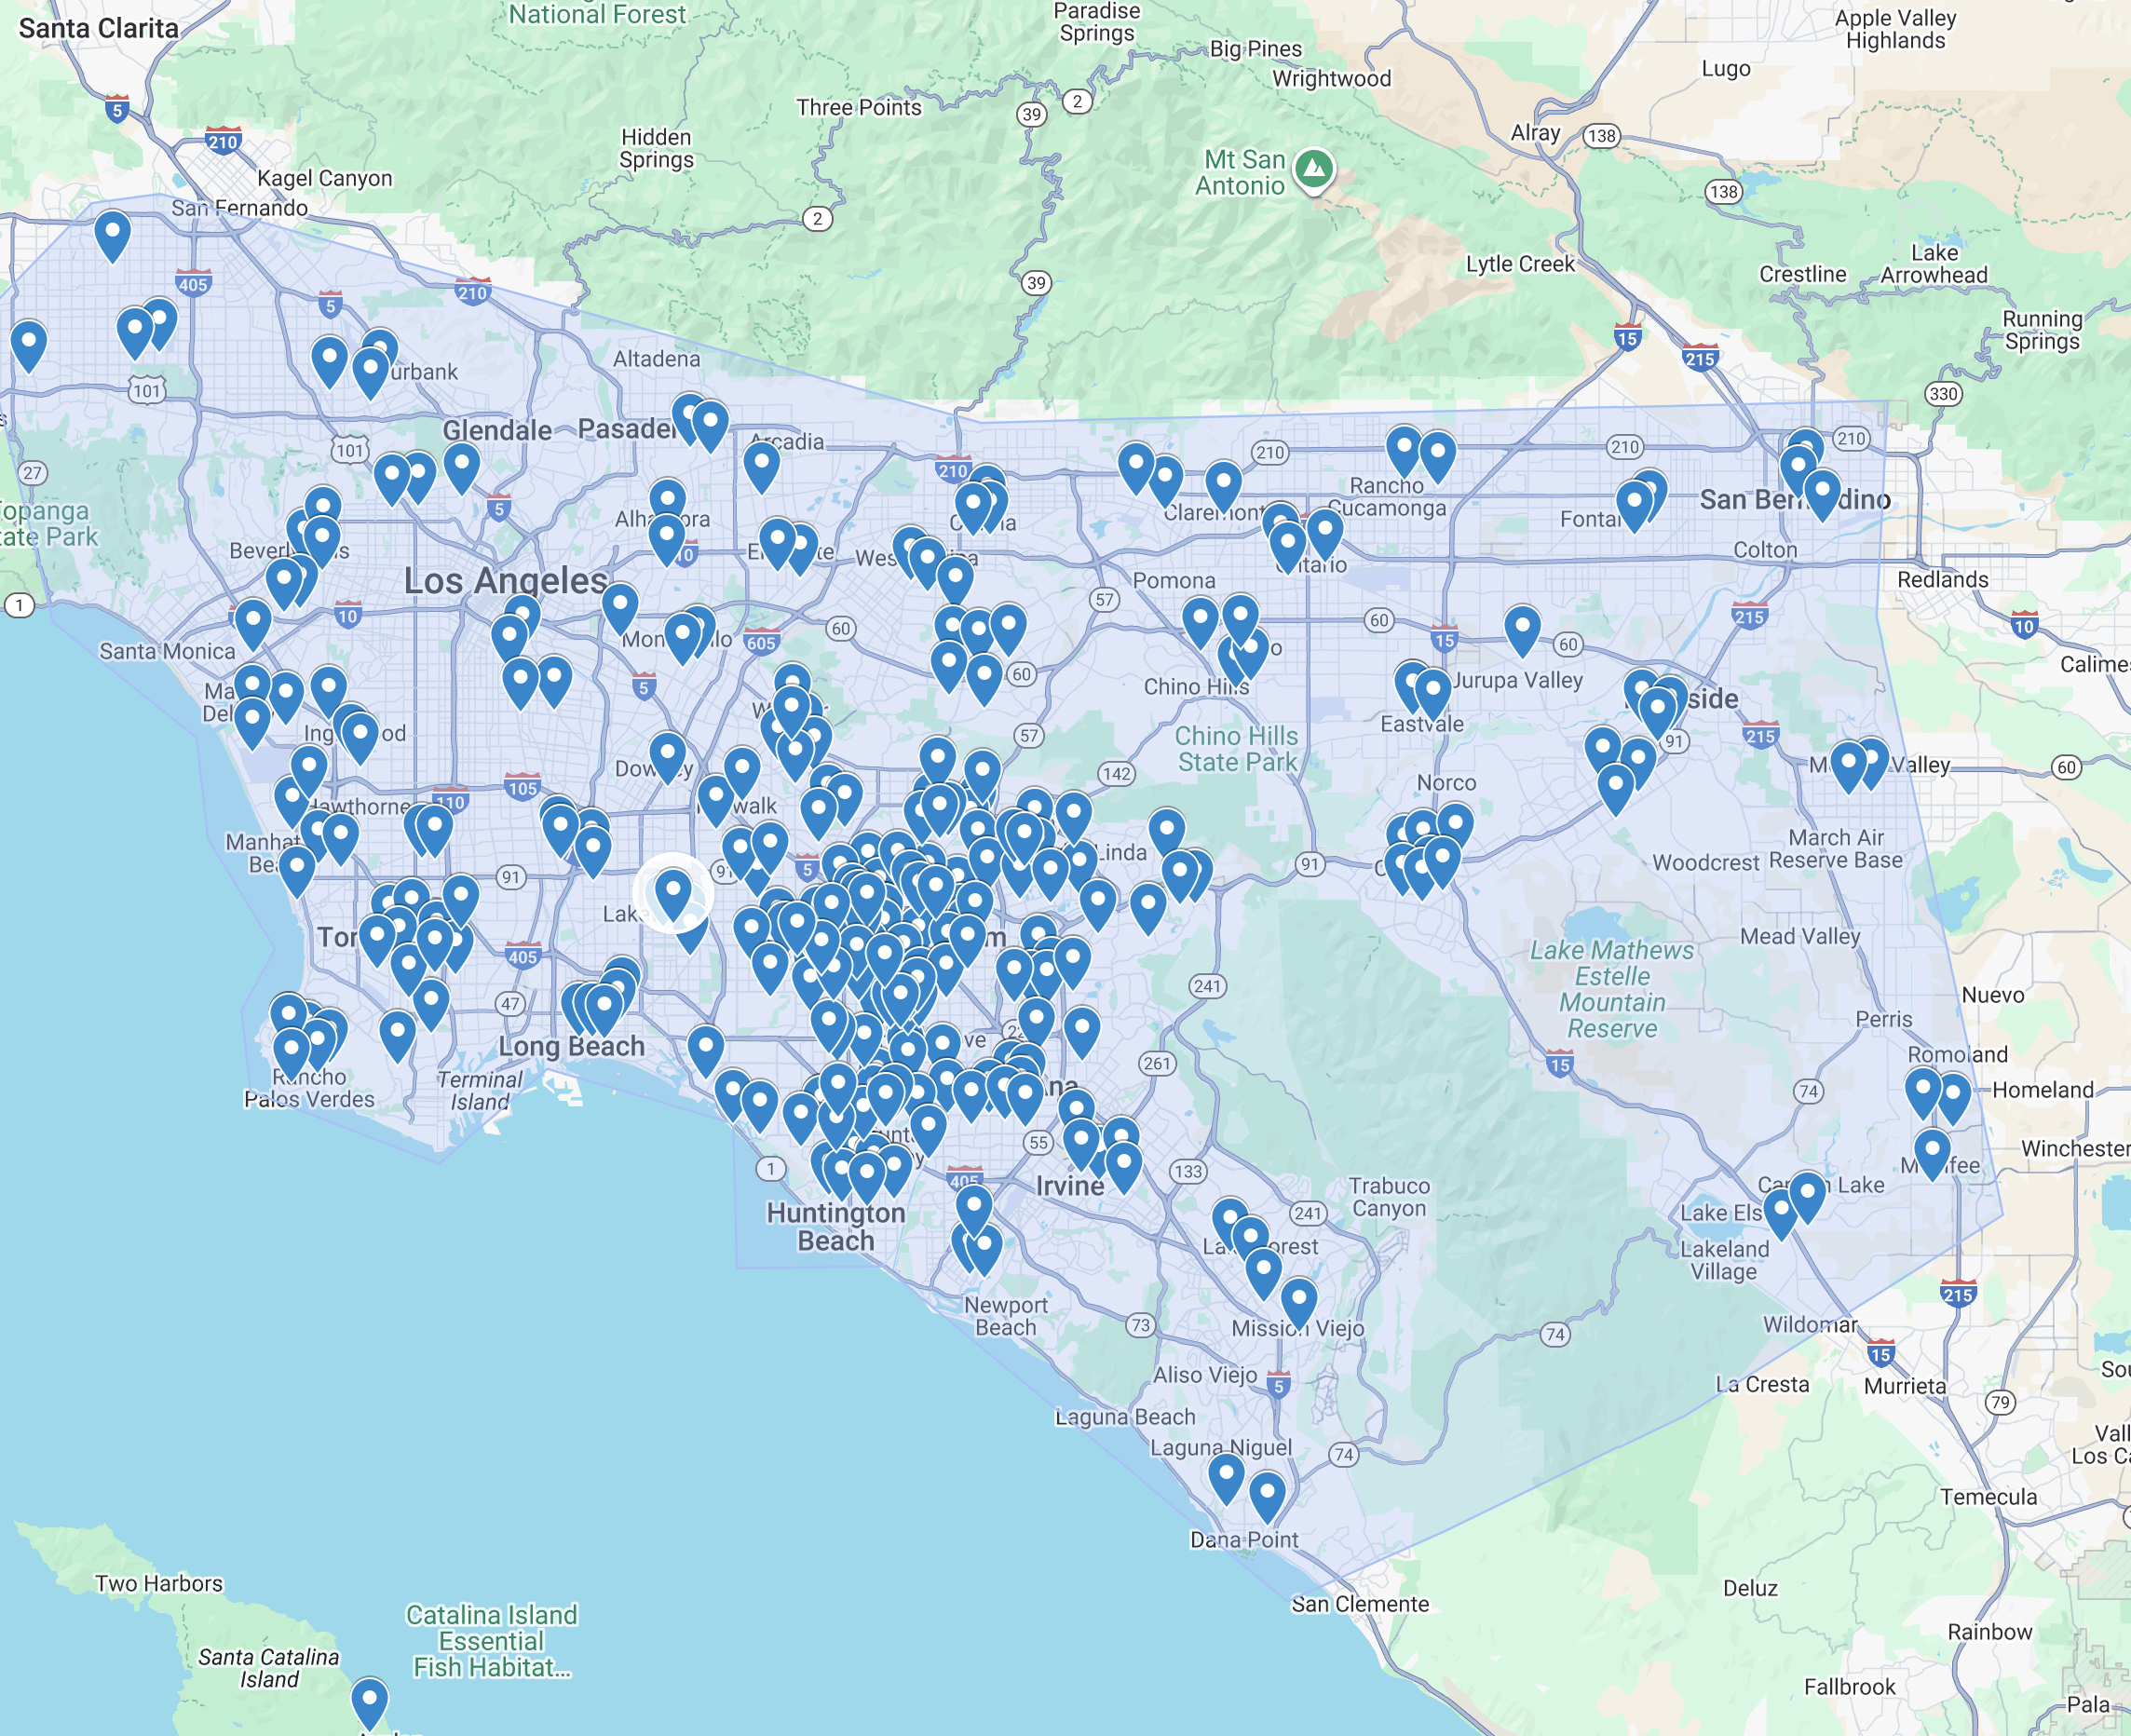The height and width of the screenshot is (1736, 2131).
Task: Click the rightmost pin above Dana Point
Action: pyautogui.click(x=1266, y=1493)
